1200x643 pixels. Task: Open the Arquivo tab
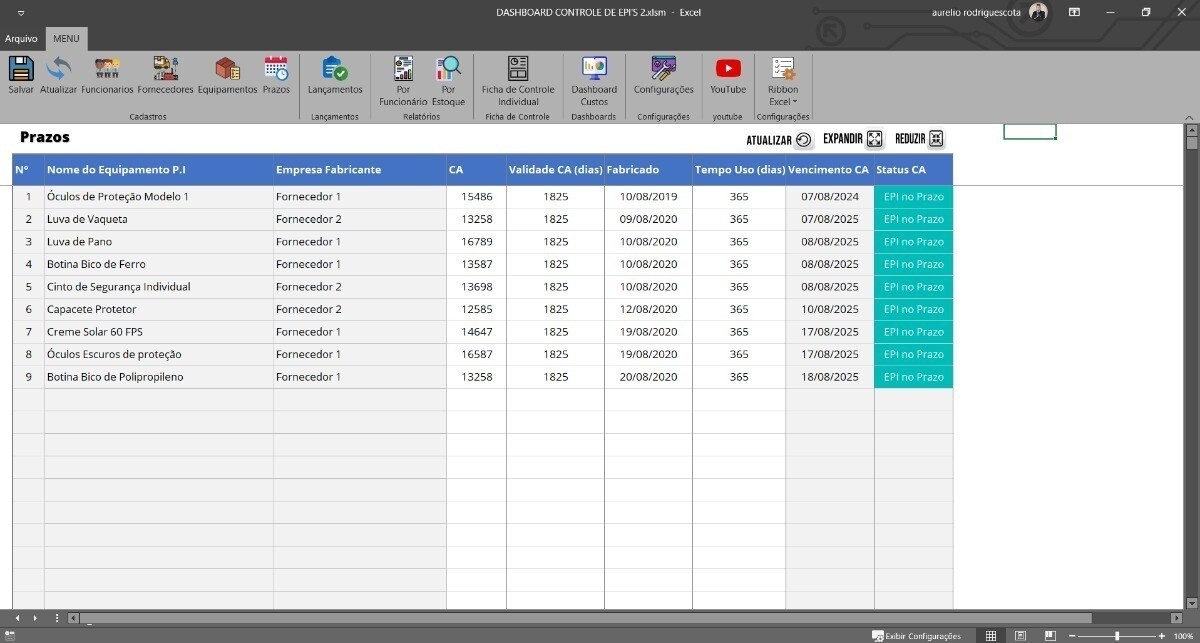21,39
